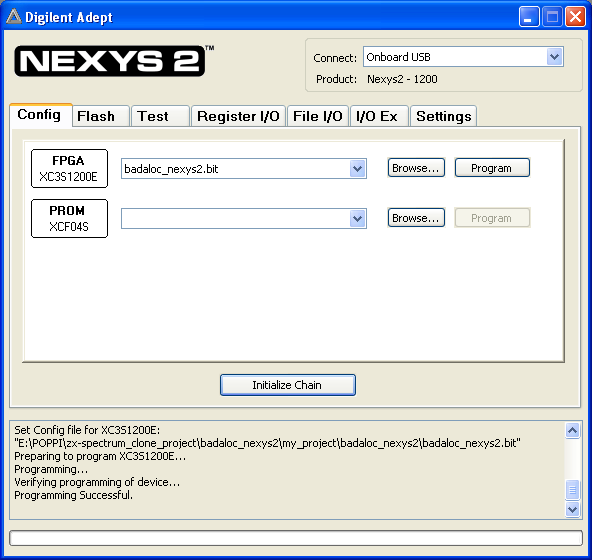This screenshot has width=592, height=560.
Task: Click the 'Nexys2 - 1200' product text
Action: 402,79
